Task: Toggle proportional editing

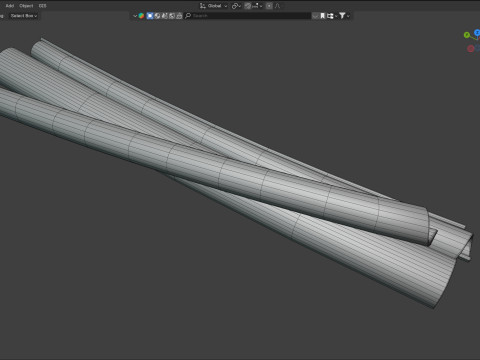Action: click(x=269, y=6)
